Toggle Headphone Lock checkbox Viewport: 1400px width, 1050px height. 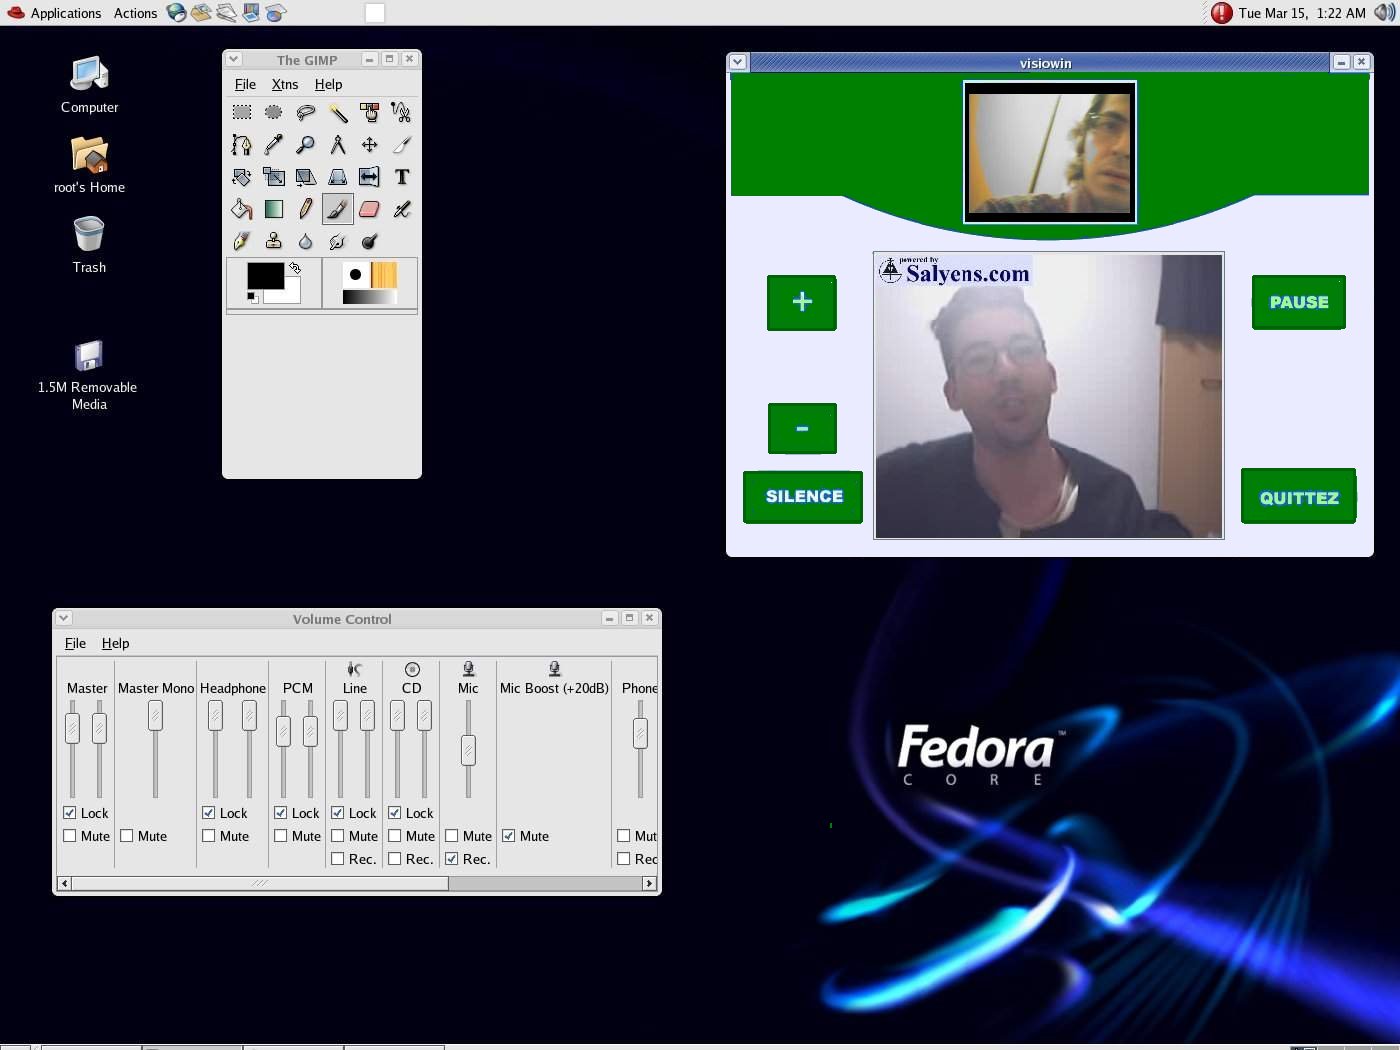(x=209, y=813)
